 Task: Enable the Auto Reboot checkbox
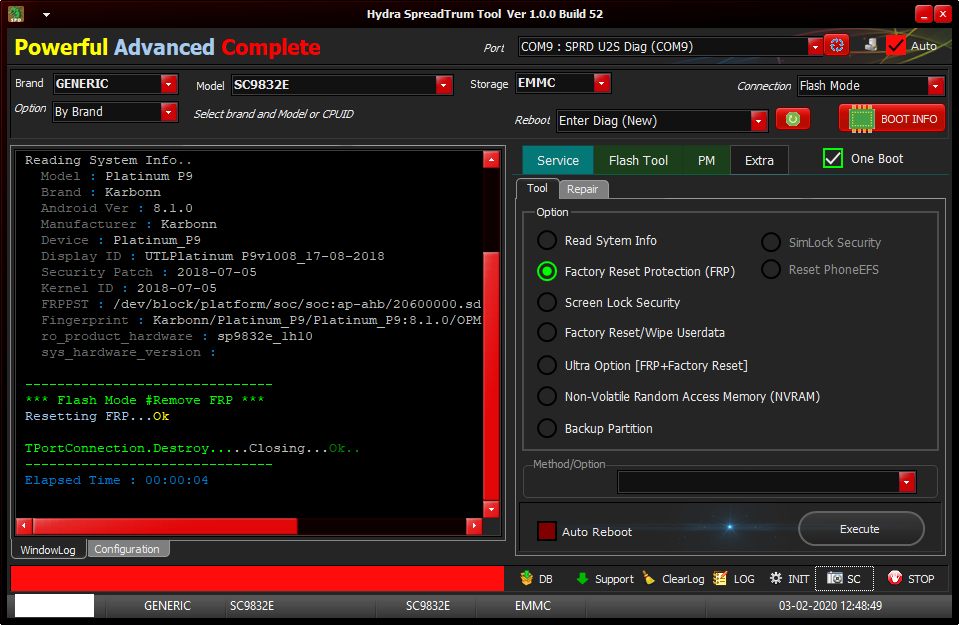coord(547,532)
